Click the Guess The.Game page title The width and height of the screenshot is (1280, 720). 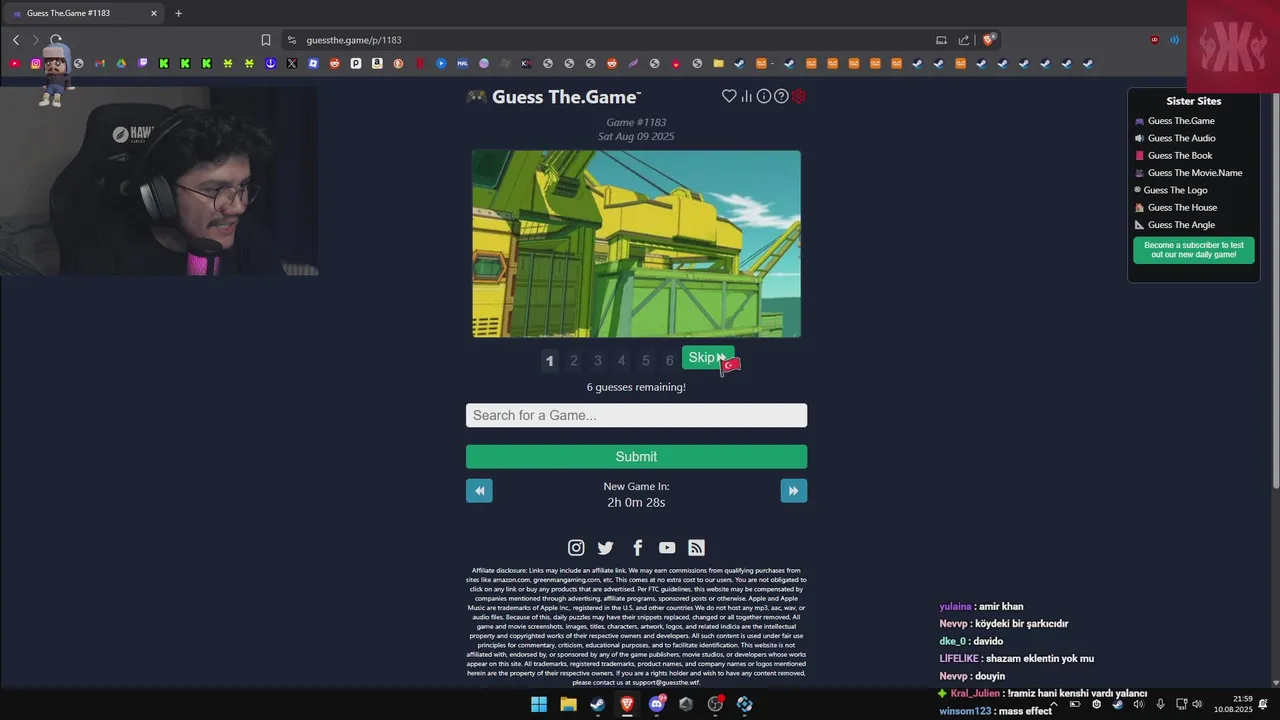click(566, 97)
